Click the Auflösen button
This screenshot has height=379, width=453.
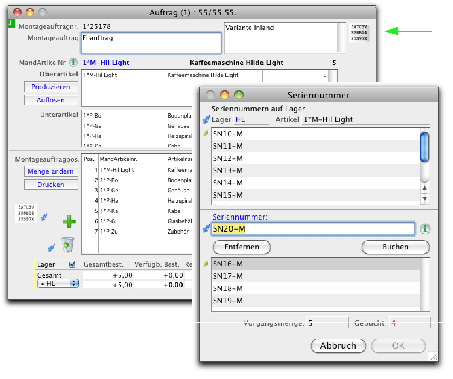pyautogui.click(x=51, y=100)
